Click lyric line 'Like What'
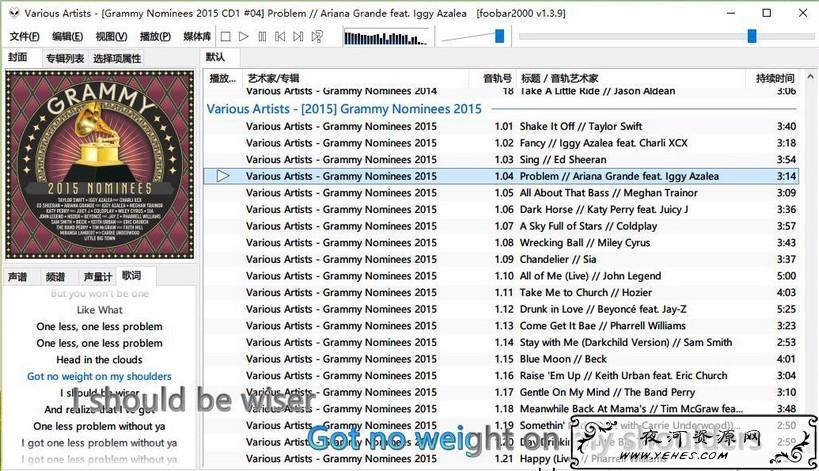 pyautogui.click(x=99, y=310)
